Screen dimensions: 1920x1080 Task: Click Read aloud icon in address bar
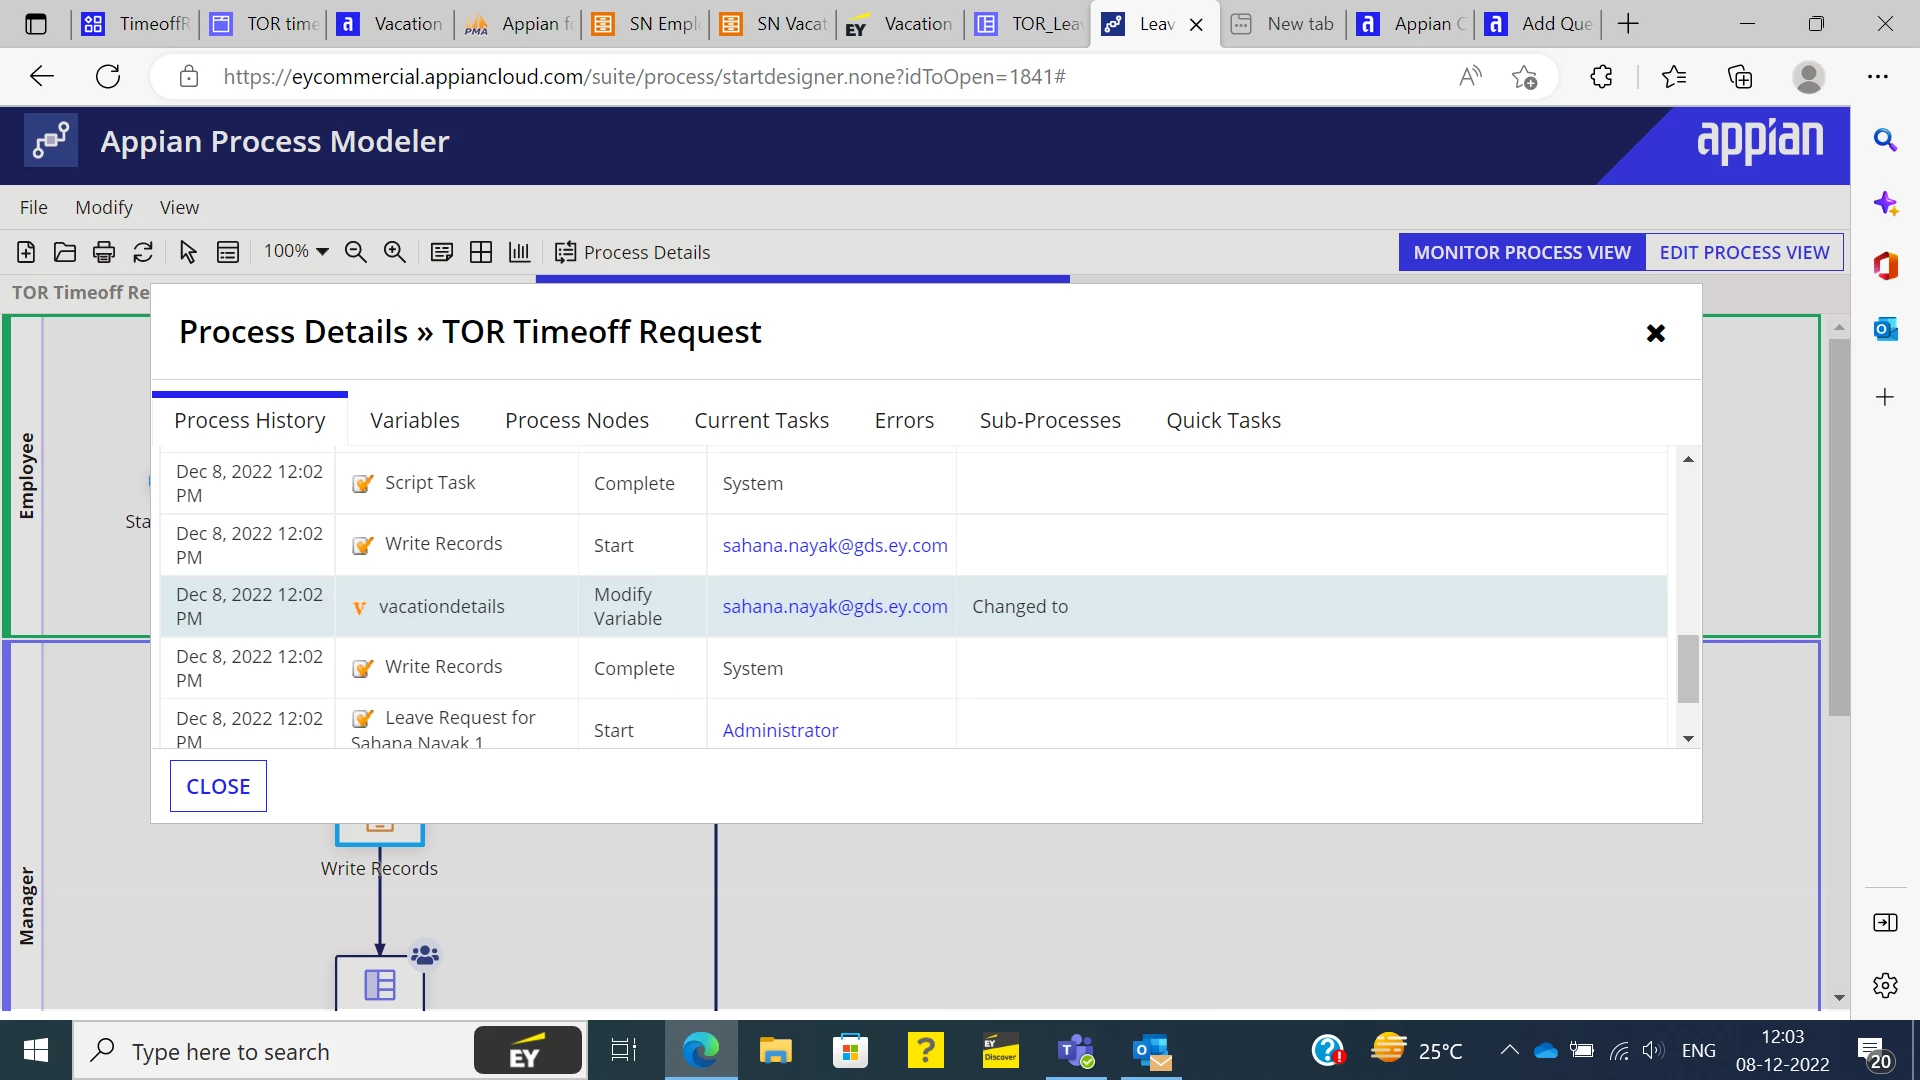pos(1470,77)
